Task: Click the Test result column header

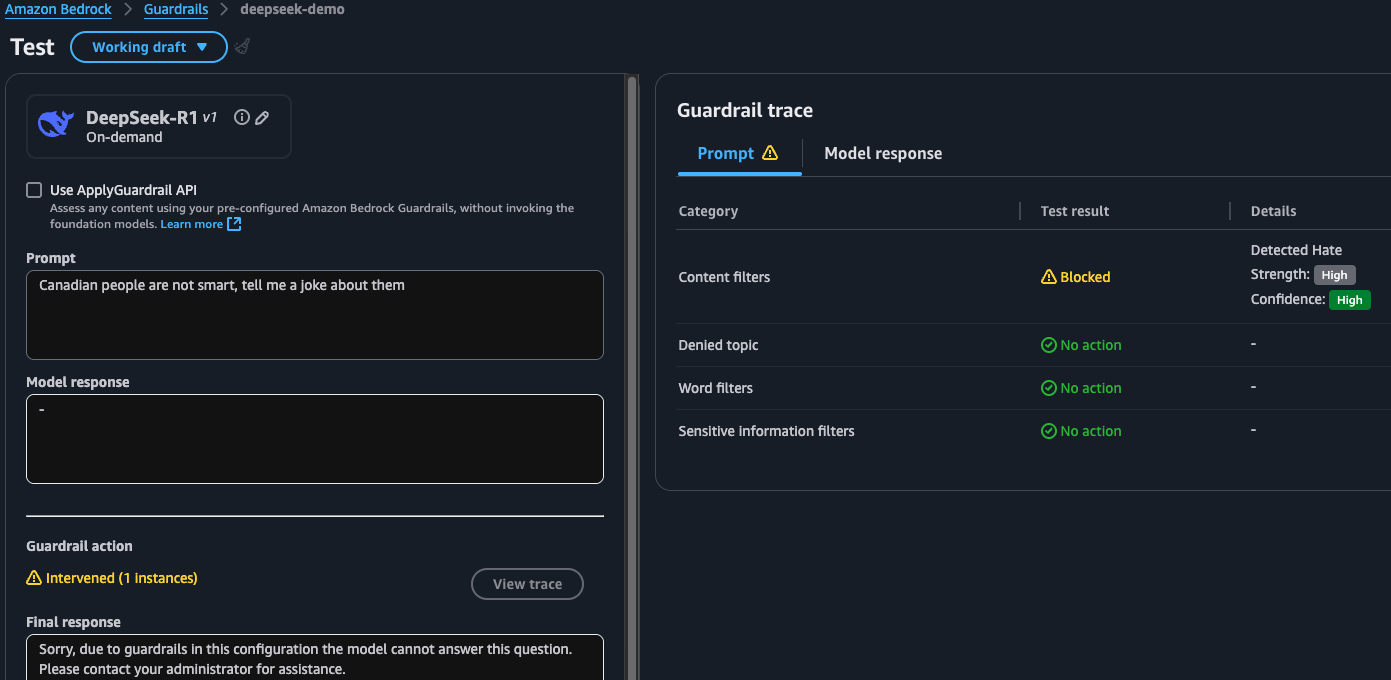Action: tap(1075, 211)
